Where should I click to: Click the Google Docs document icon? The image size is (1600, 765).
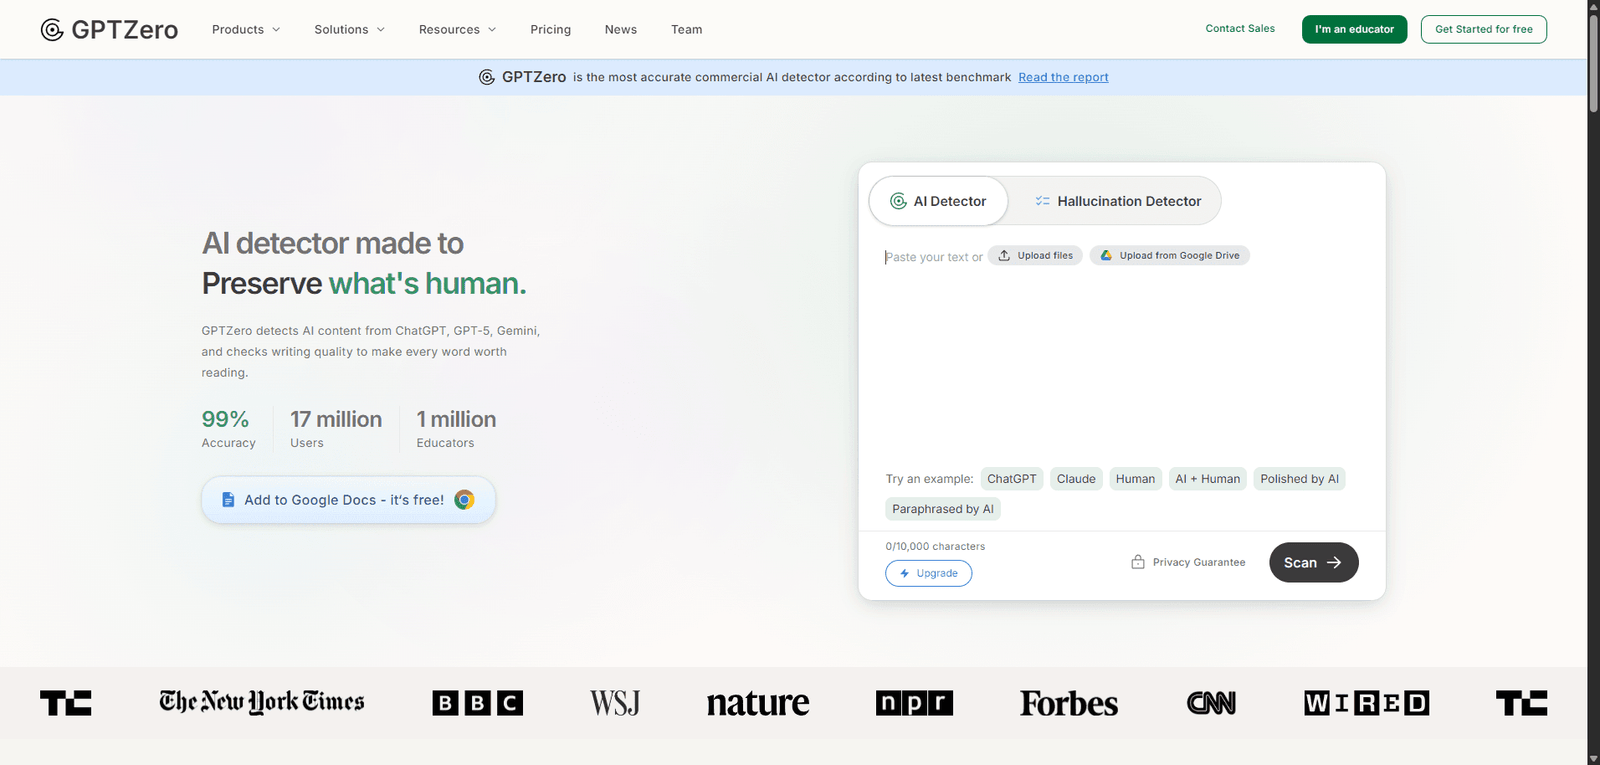click(x=228, y=500)
